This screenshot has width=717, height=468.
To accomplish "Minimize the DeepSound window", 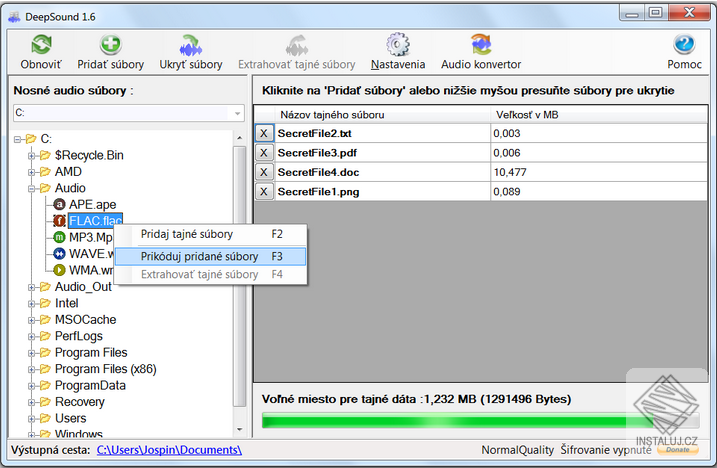I will click(632, 13).
